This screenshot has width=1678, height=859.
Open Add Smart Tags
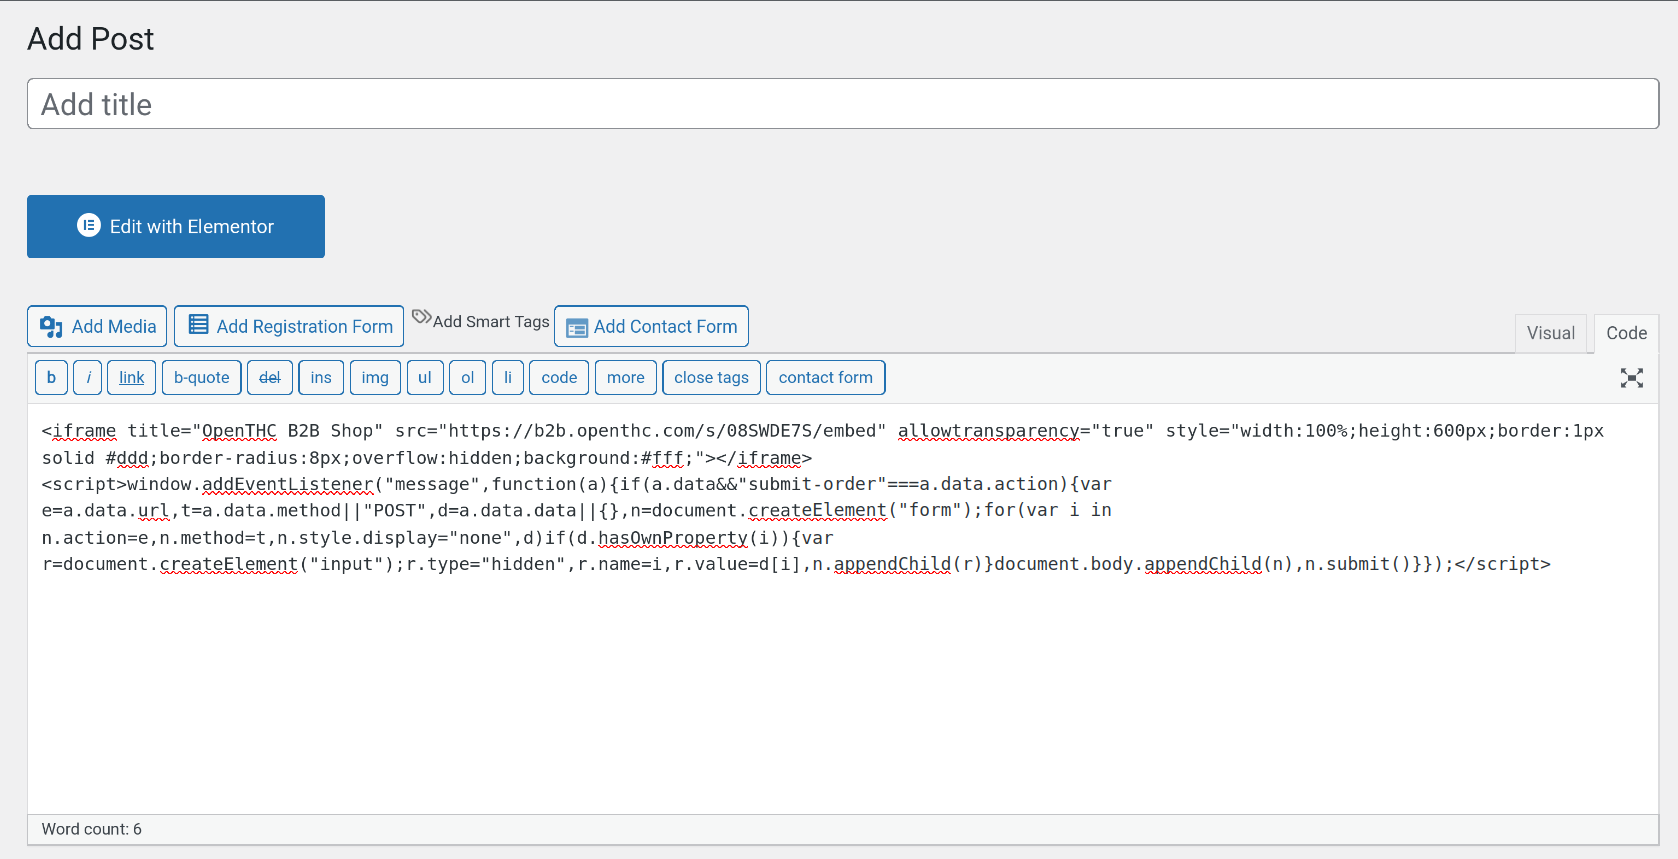[x=481, y=321]
